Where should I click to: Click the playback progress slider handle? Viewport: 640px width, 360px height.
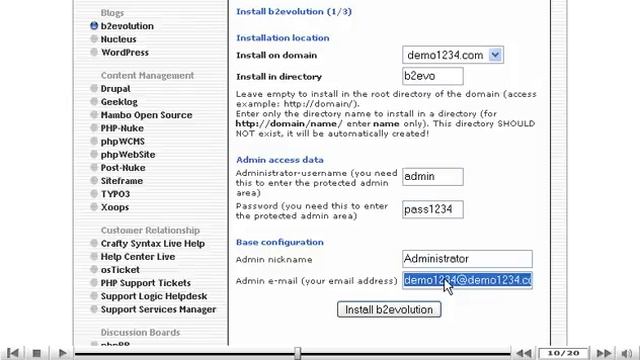pyautogui.click(x=298, y=353)
